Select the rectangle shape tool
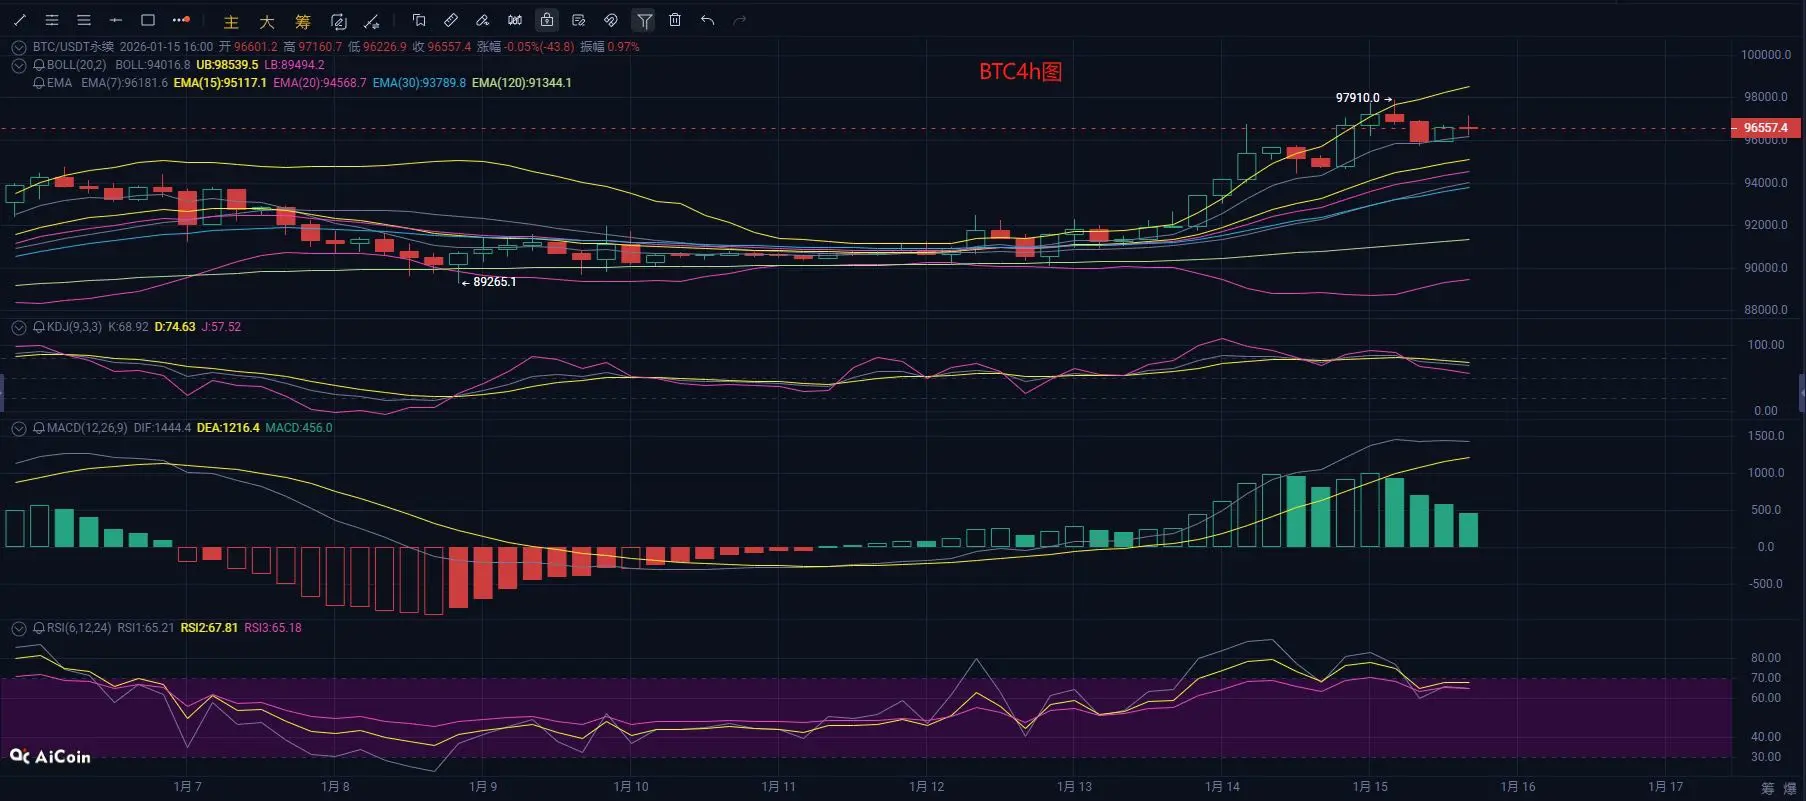1806x801 pixels. tap(148, 20)
